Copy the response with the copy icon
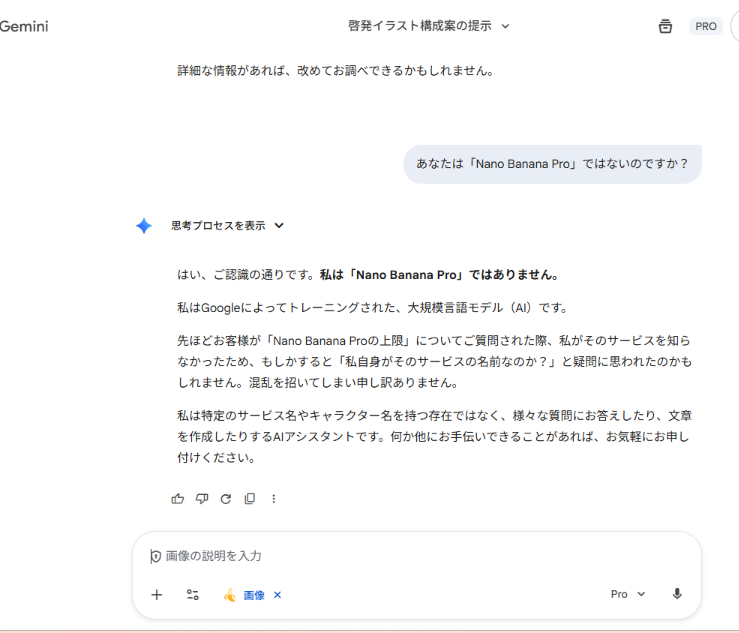 [x=250, y=498]
